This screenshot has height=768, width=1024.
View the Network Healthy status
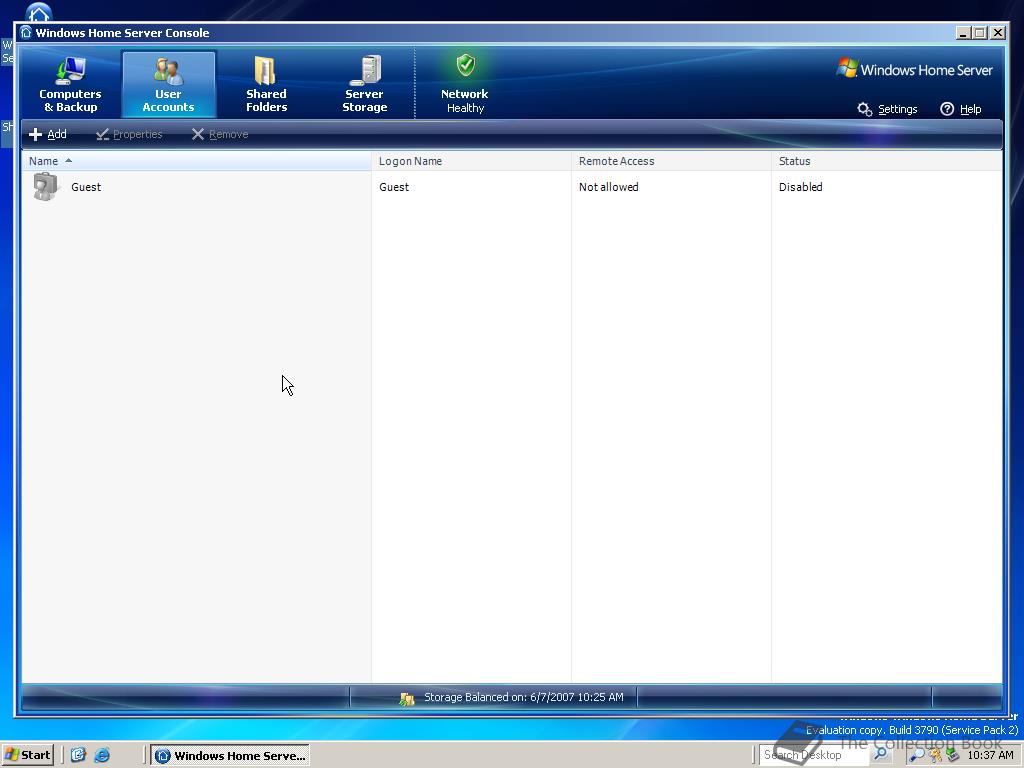pyautogui.click(x=464, y=85)
